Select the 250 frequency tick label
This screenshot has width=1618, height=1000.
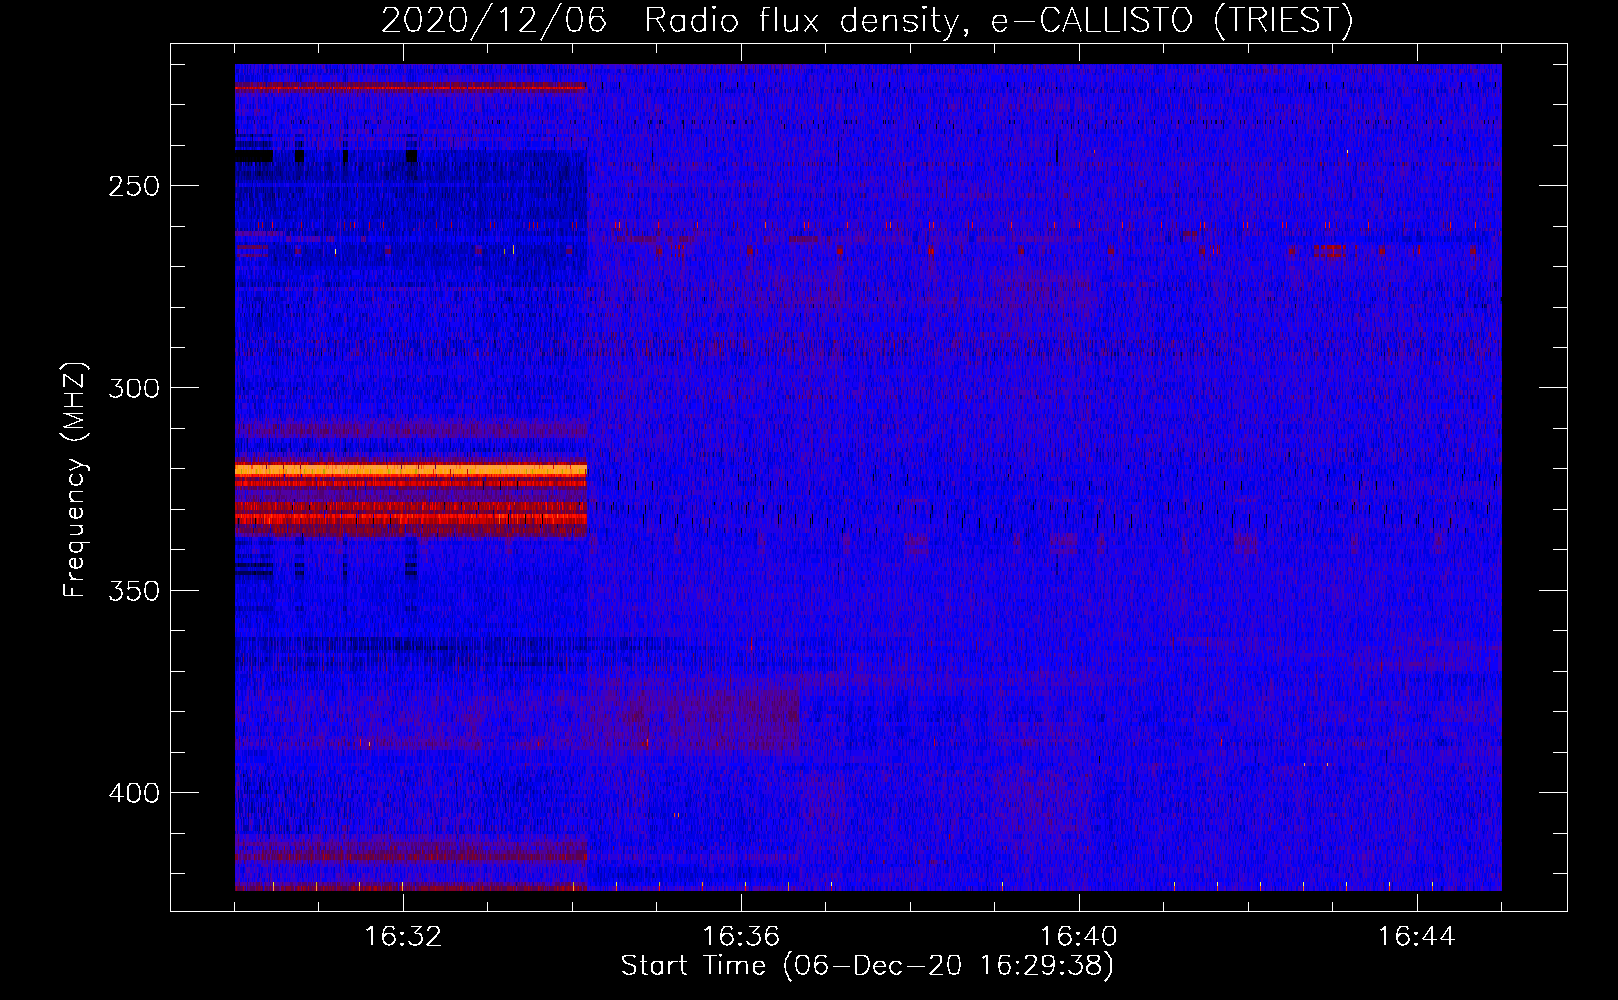point(134,186)
